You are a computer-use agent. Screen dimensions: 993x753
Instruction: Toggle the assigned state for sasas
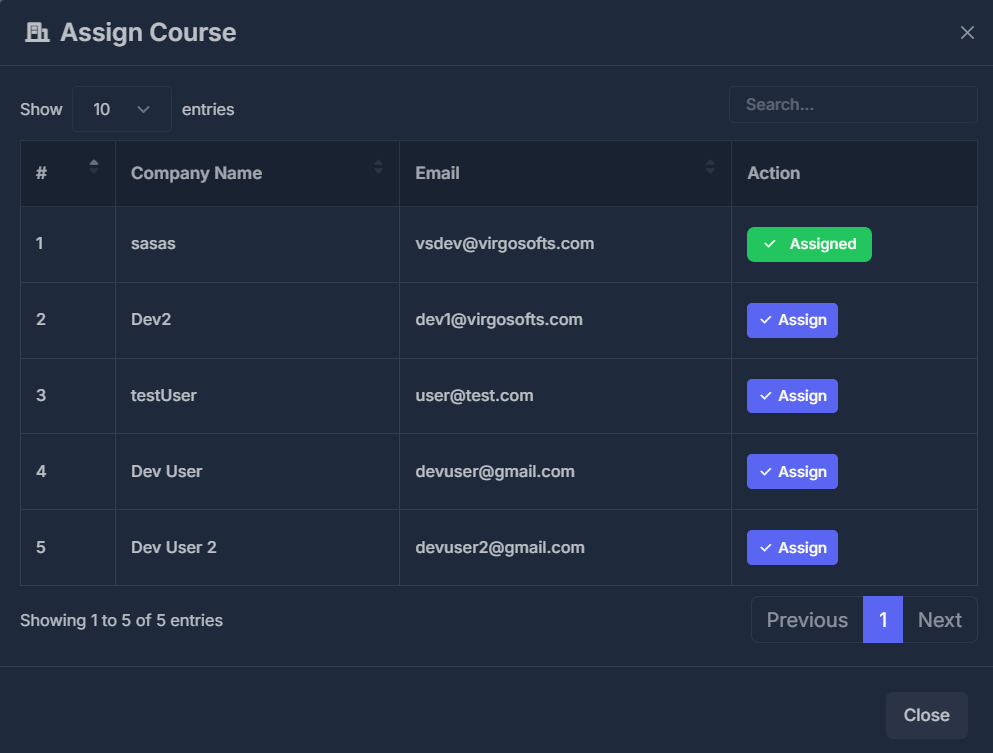[809, 243]
